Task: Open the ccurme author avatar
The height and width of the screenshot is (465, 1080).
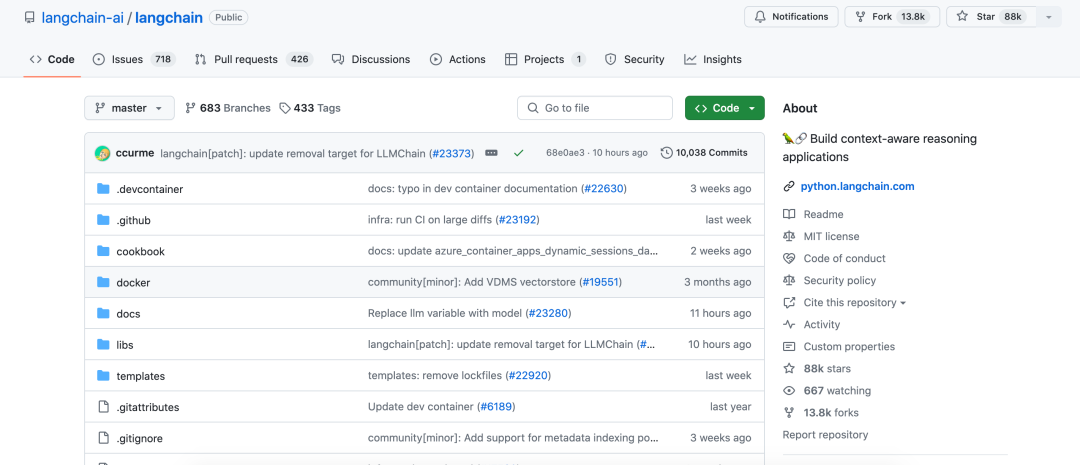Action: tap(102, 153)
